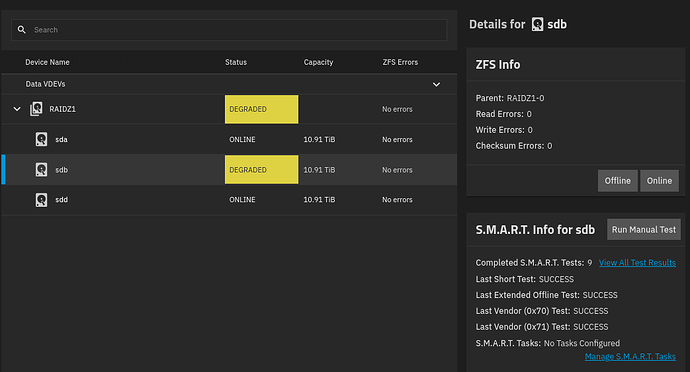
Task: Click the sdb disk icon in list
Action: click(41, 169)
